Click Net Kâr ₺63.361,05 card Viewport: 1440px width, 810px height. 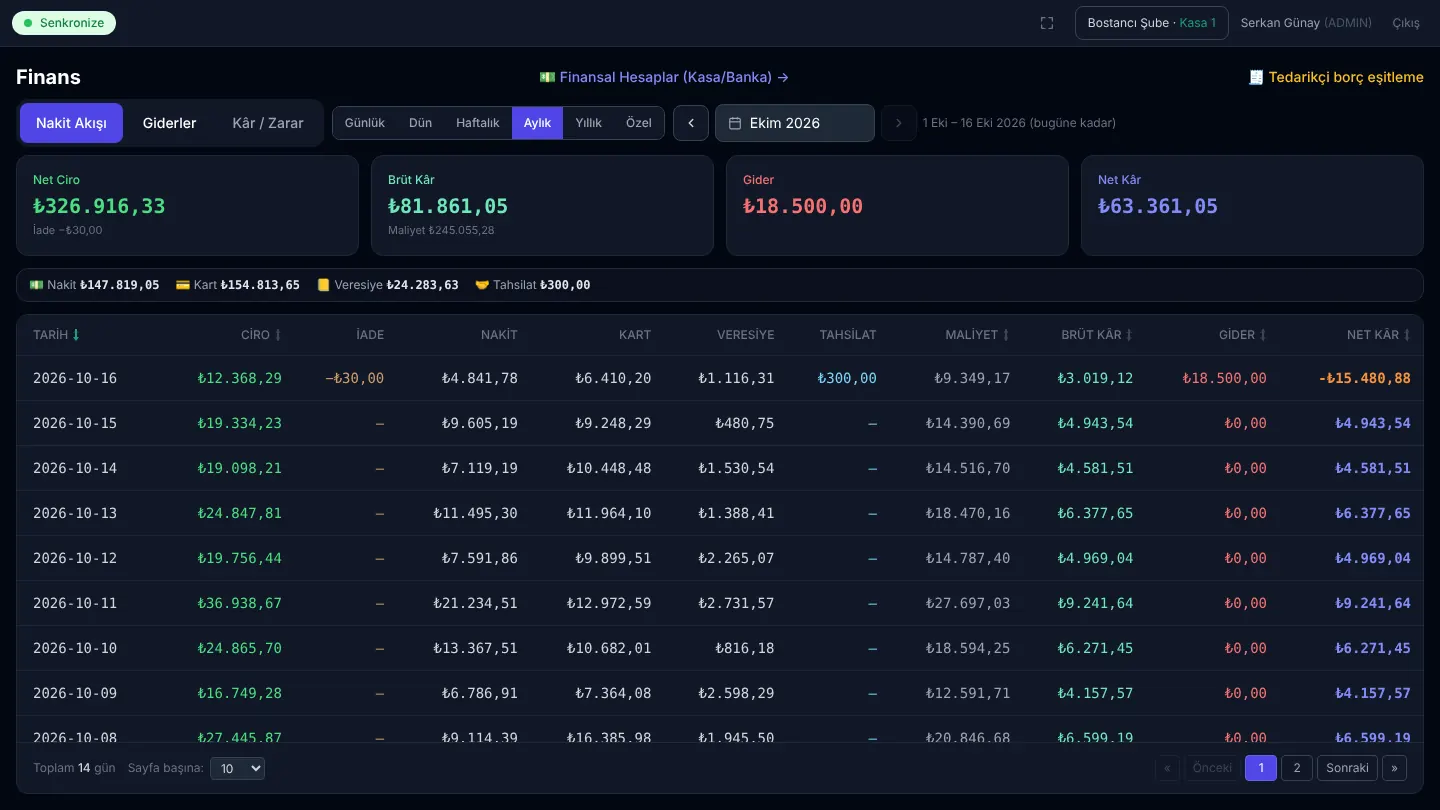point(1252,205)
